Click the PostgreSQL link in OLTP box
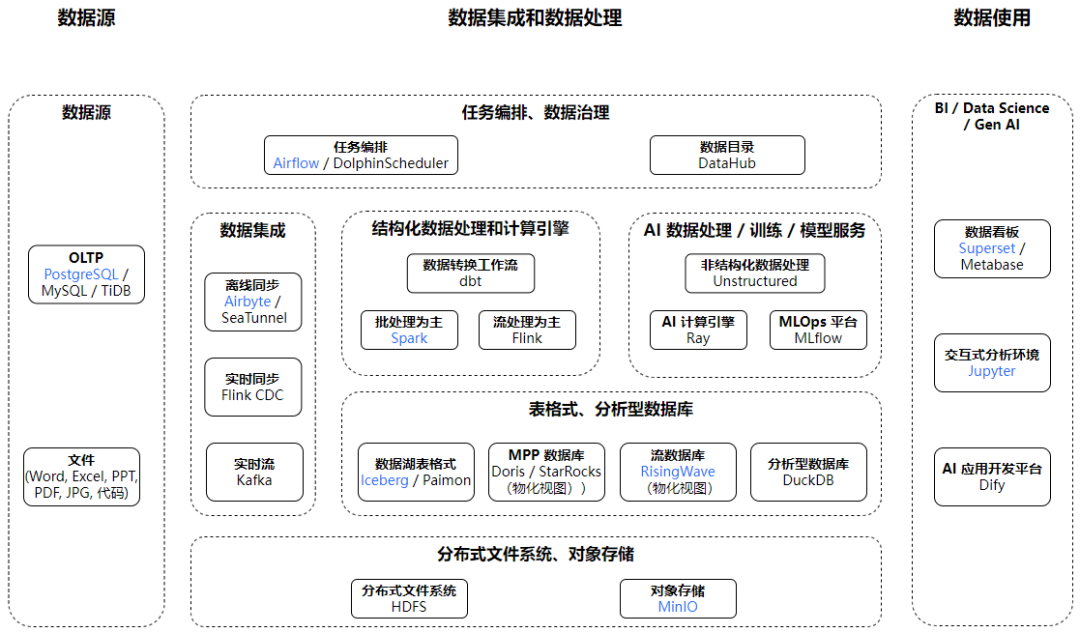The image size is (1080, 633). (x=81, y=274)
